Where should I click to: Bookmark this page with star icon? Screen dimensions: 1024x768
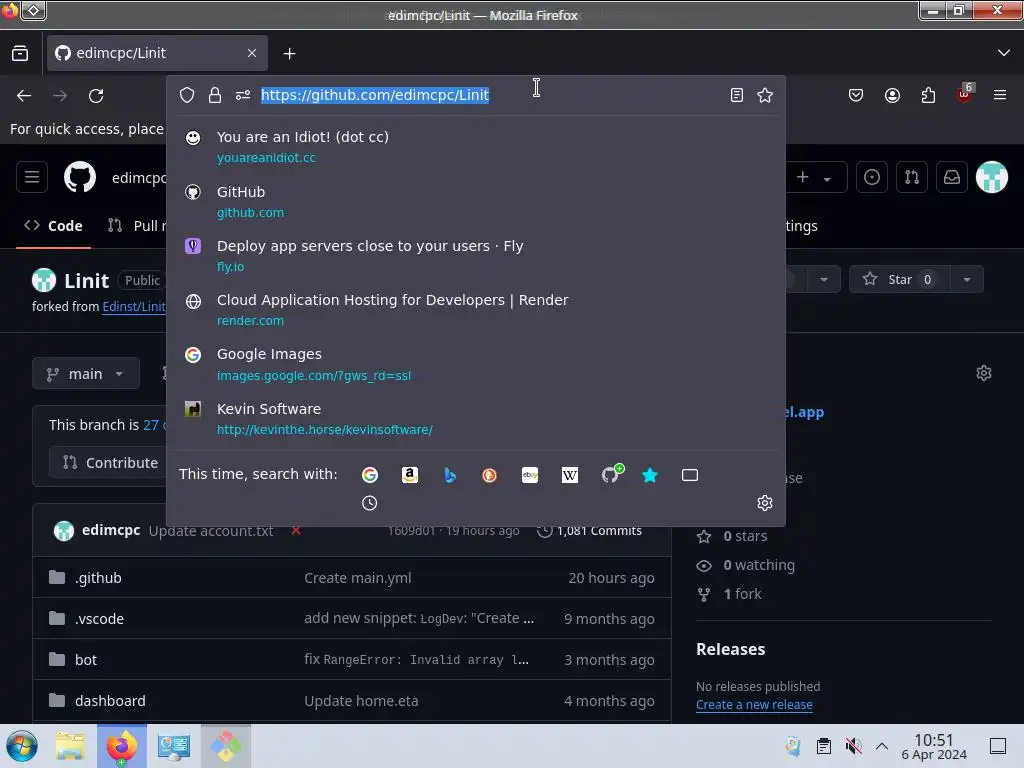coord(765,95)
